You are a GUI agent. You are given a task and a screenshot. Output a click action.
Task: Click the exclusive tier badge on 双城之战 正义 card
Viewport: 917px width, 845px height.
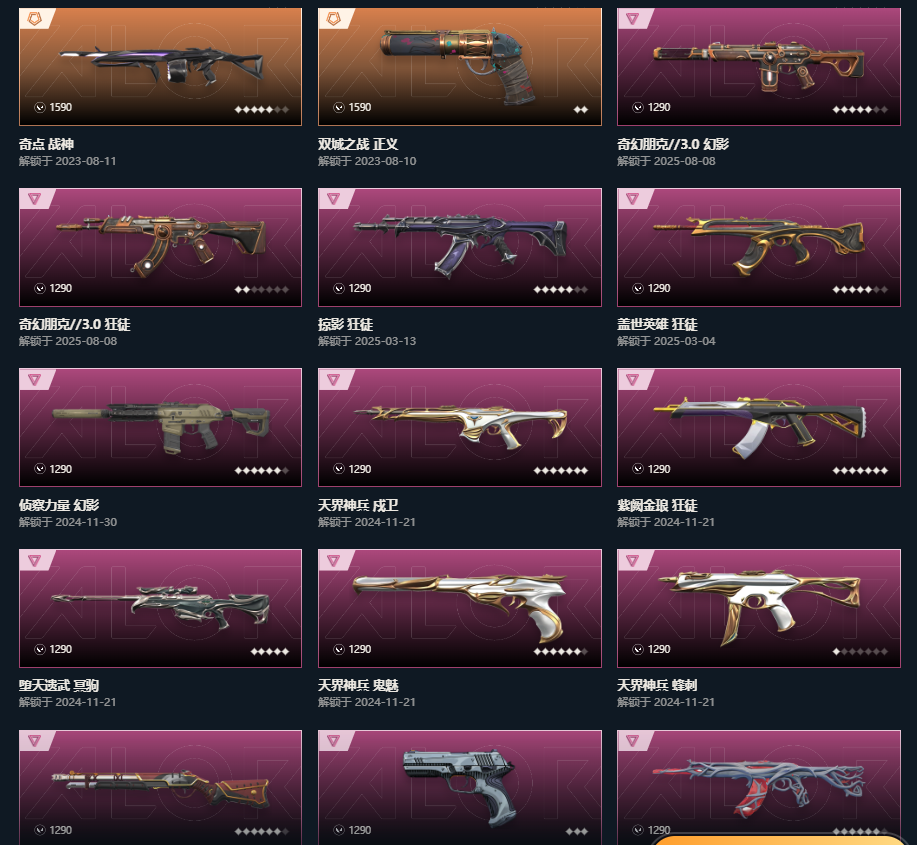[x=333, y=19]
